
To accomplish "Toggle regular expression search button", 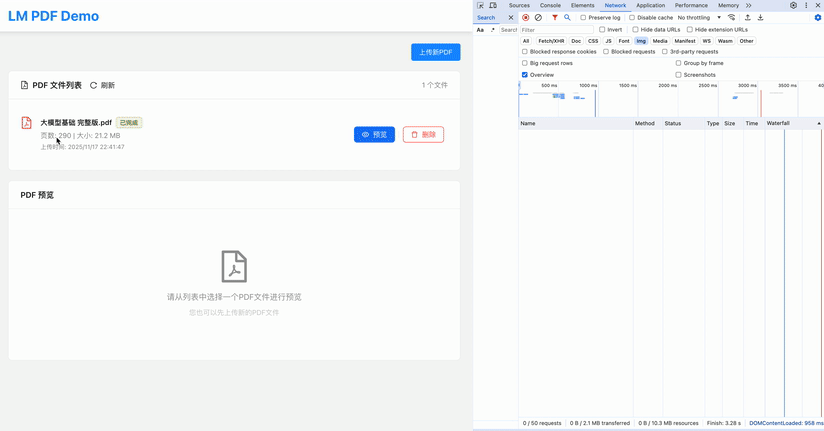I will [x=492, y=30].
